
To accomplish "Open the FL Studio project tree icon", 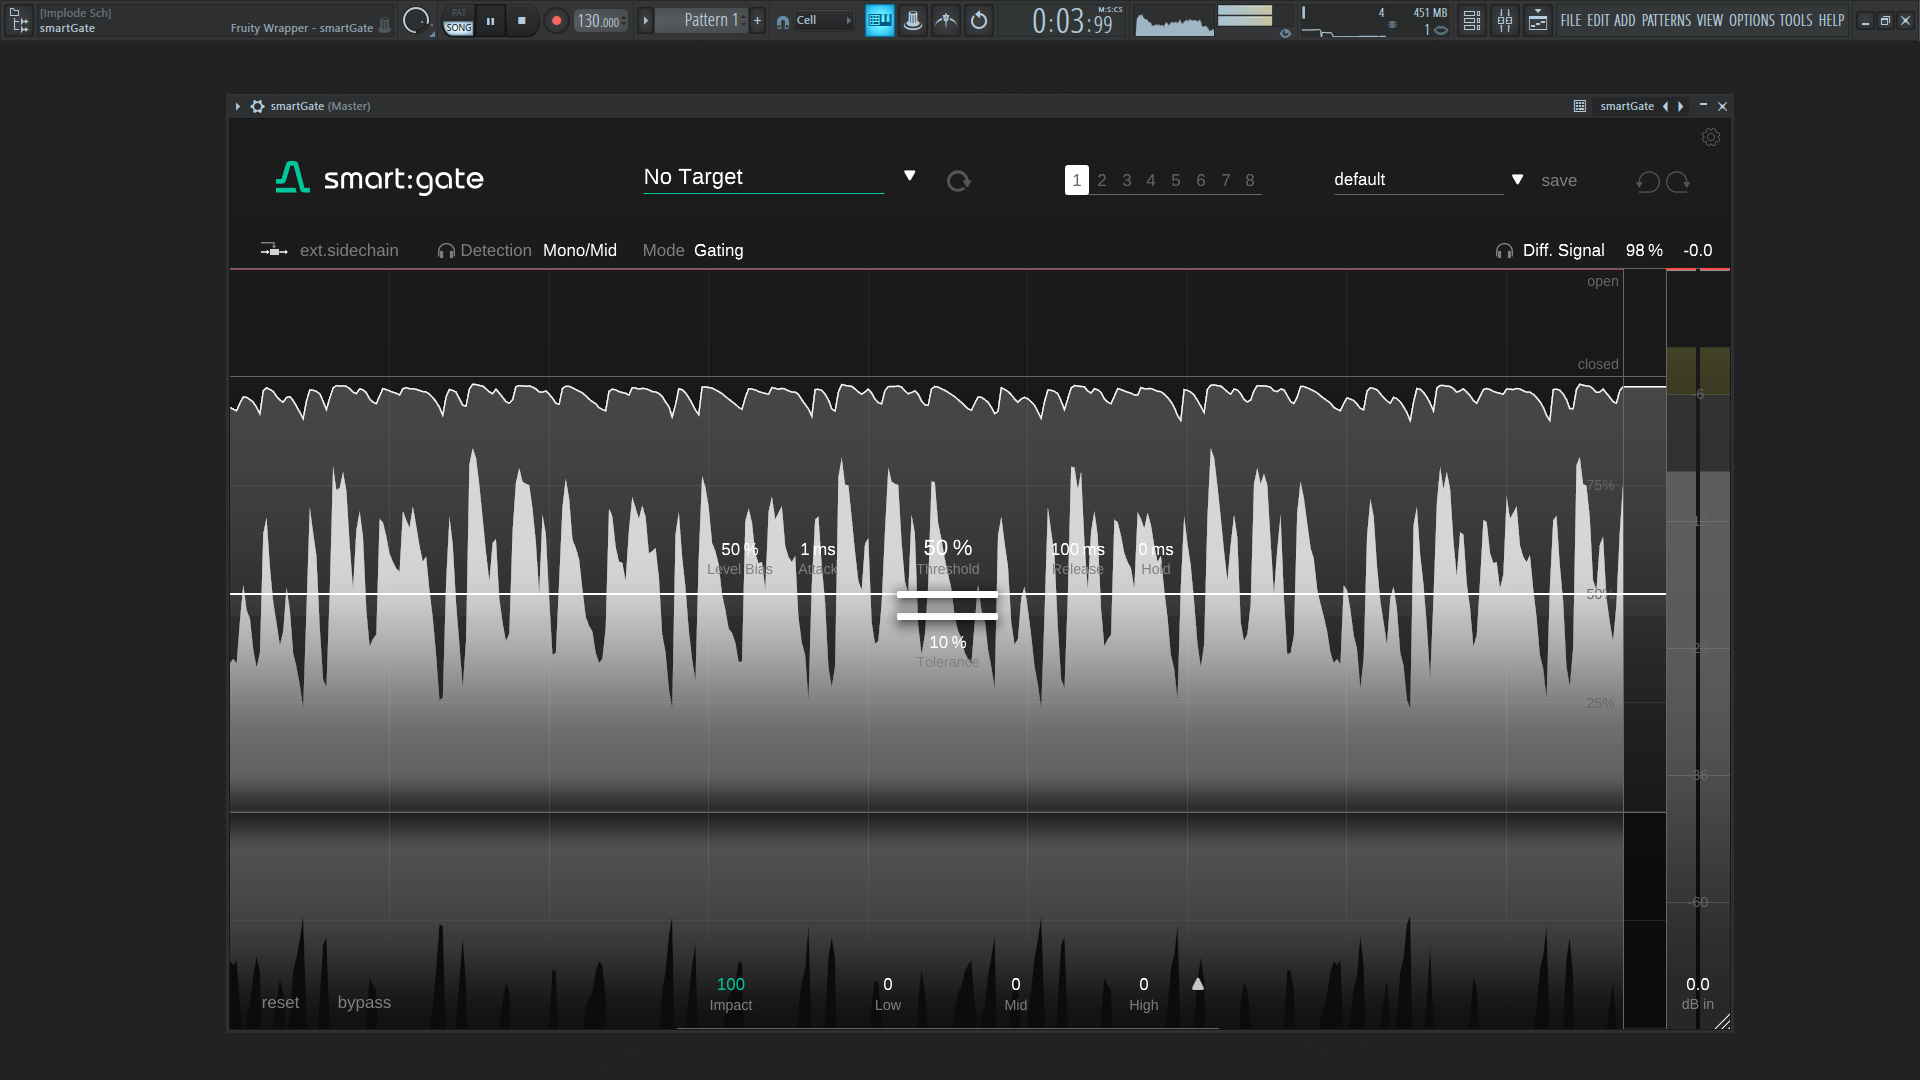I will coord(19,20).
